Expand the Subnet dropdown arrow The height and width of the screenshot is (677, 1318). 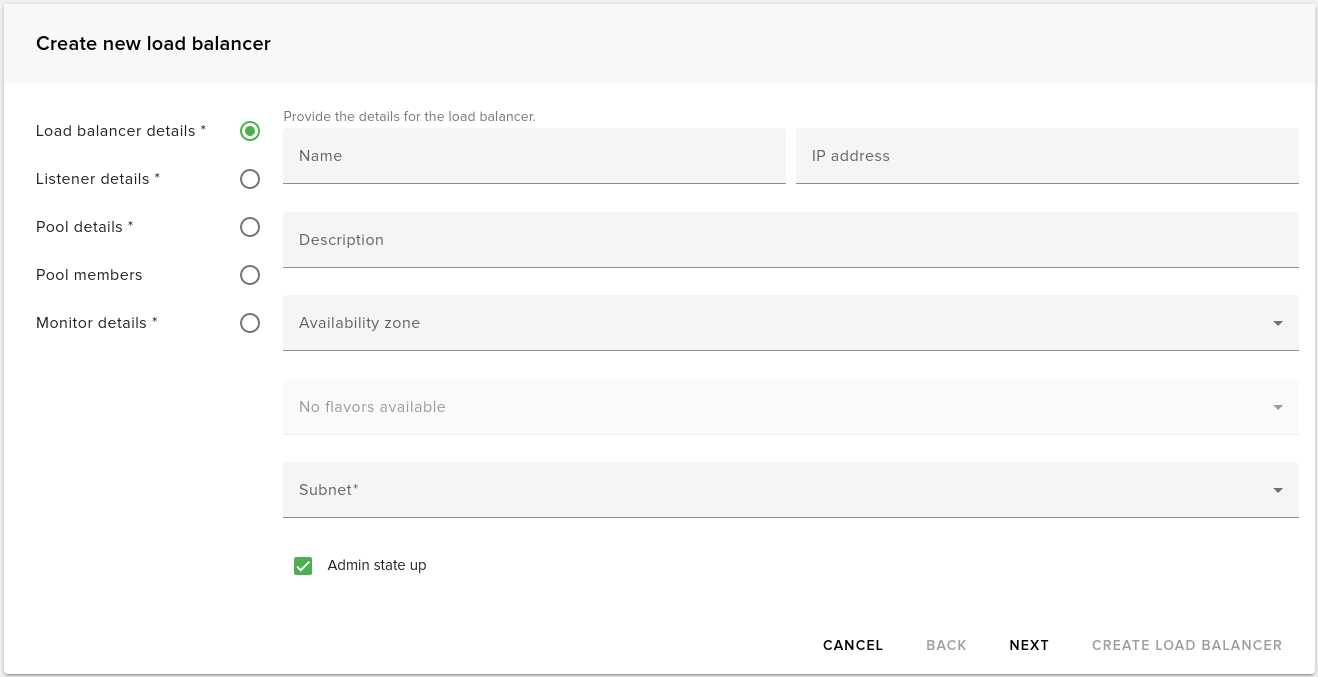click(1277, 490)
